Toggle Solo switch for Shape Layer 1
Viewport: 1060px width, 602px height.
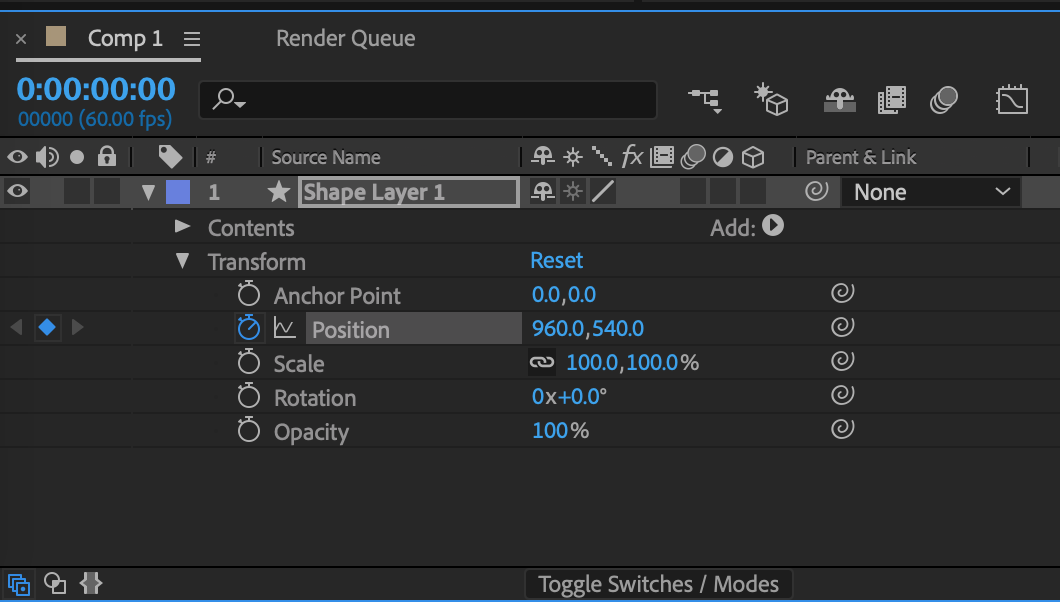[x=77, y=191]
